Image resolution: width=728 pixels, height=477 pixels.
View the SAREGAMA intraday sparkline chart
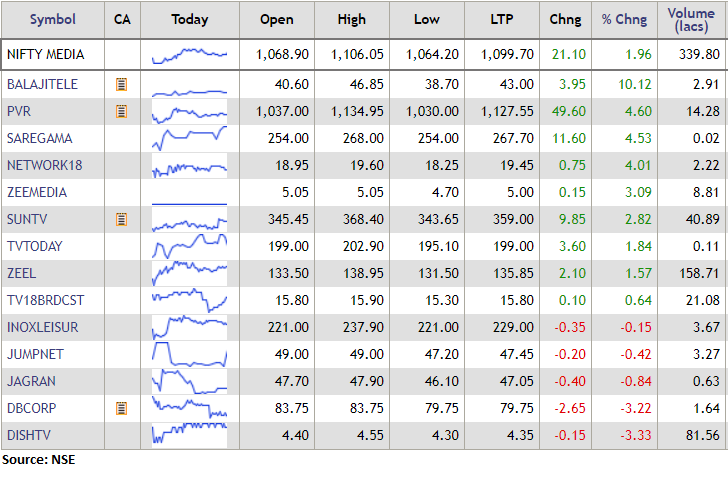coord(190,138)
